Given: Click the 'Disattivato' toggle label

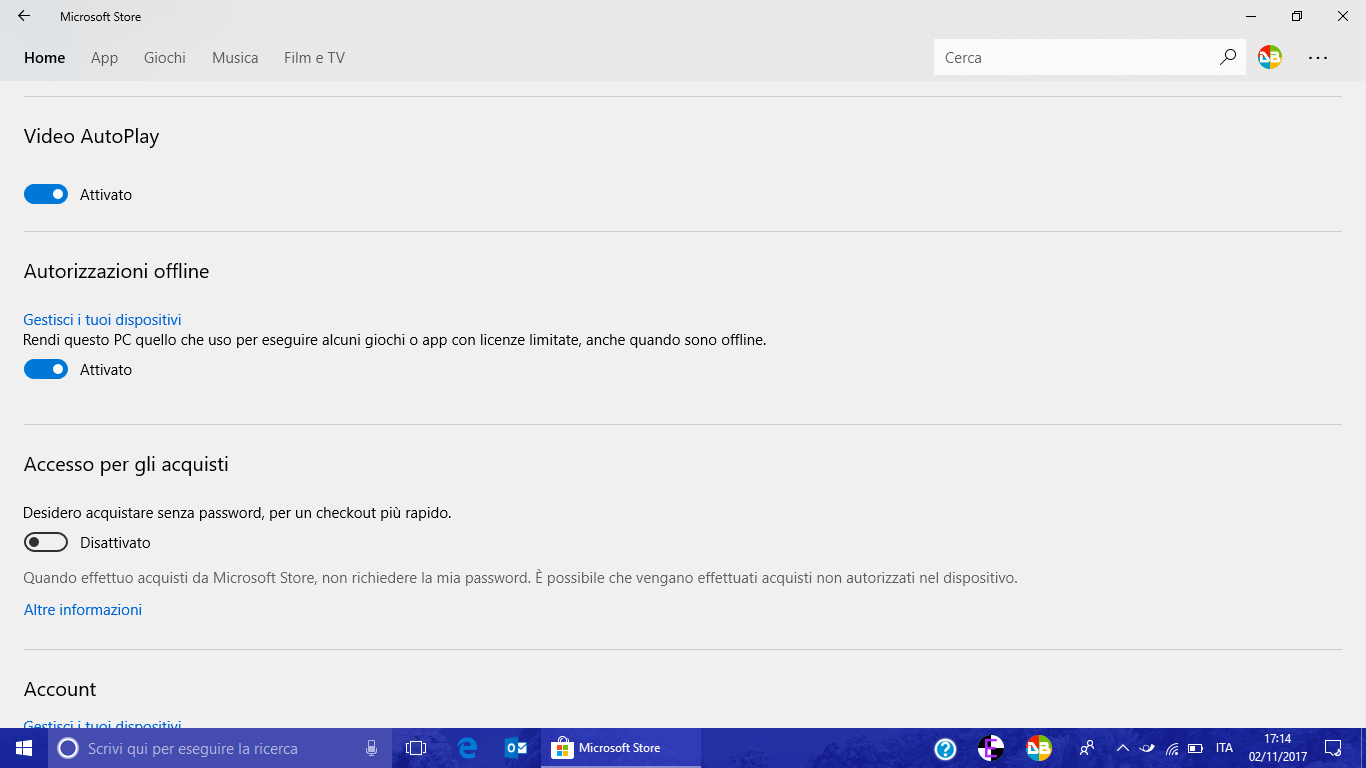Looking at the screenshot, I should (x=115, y=543).
